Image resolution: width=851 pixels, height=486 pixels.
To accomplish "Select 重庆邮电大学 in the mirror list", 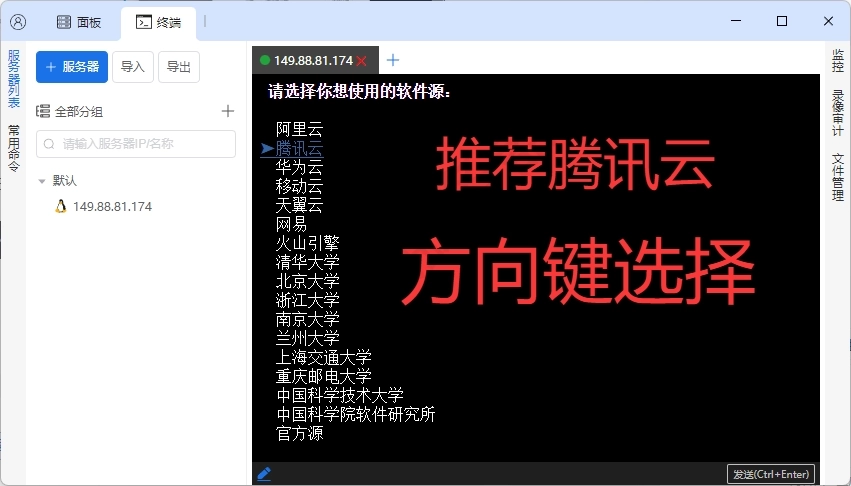I will [x=323, y=376].
